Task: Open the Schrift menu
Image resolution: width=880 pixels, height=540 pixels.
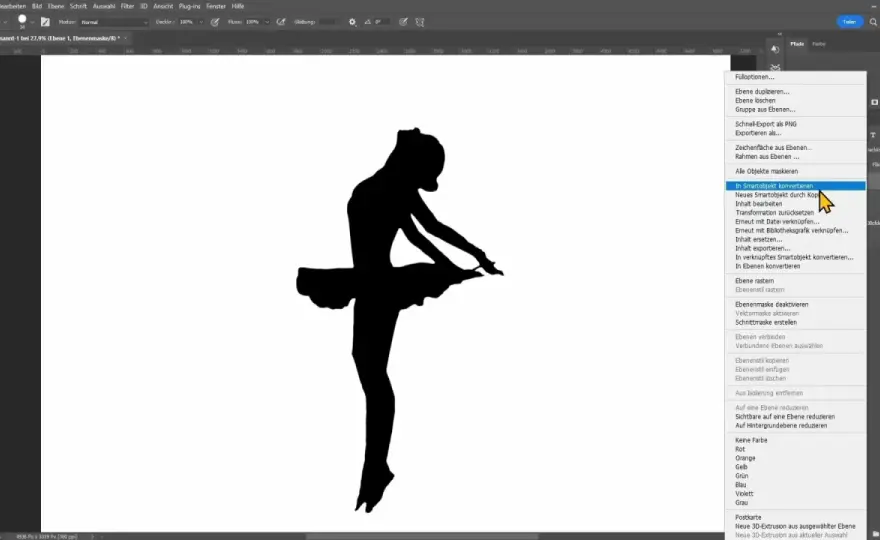Action: [78, 6]
